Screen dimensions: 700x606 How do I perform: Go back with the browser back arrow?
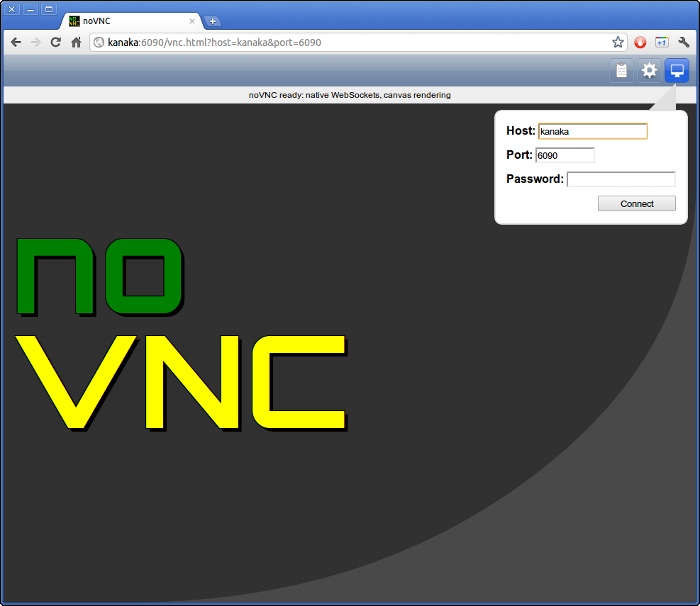(16, 42)
